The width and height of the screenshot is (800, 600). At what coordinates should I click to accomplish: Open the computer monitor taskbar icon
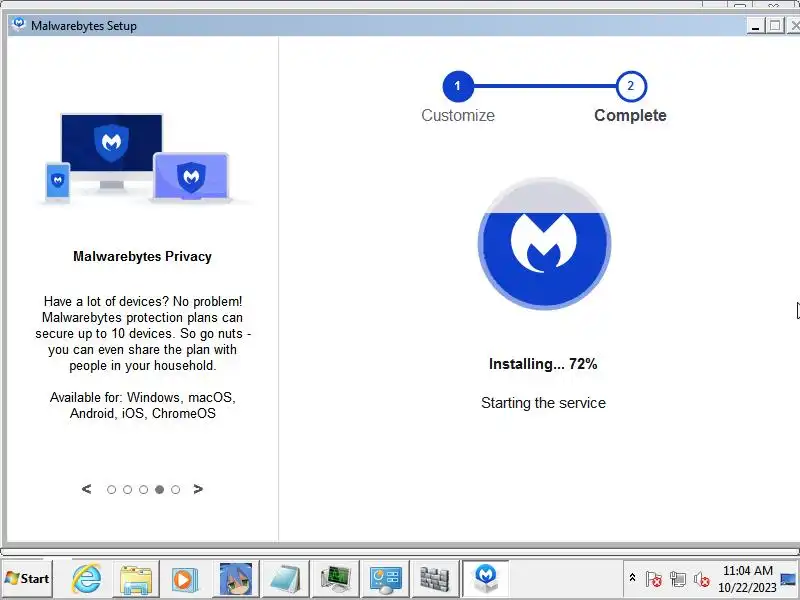point(335,579)
